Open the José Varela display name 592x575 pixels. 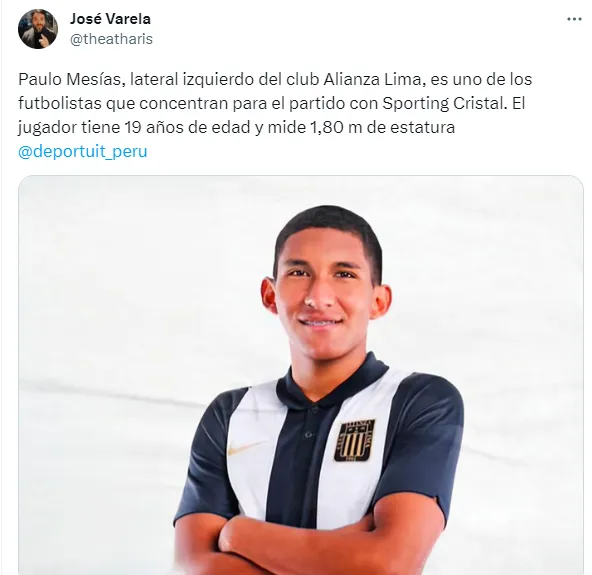[x=110, y=19]
